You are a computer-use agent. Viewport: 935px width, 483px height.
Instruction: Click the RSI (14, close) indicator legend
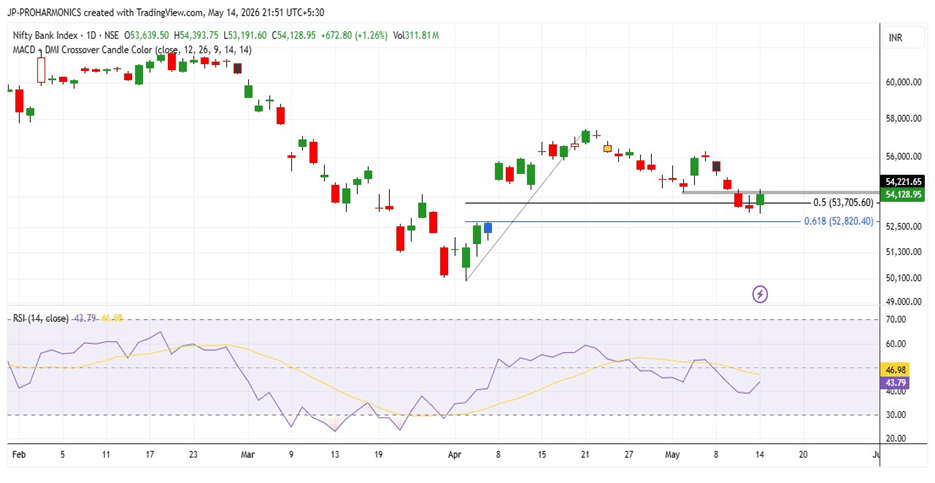coord(42,318)
